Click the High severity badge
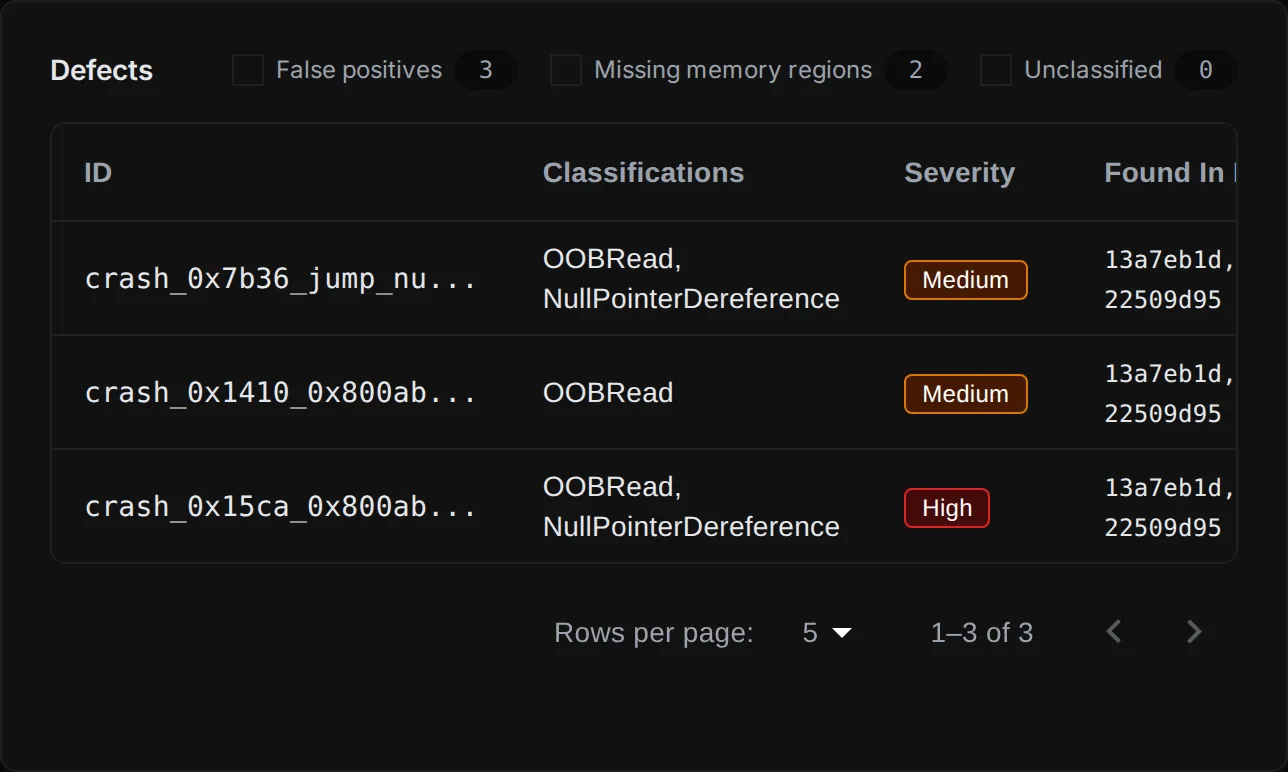The height and width of the screenshot is (772, 1288). pyautogui.click(x=946, y=508)
